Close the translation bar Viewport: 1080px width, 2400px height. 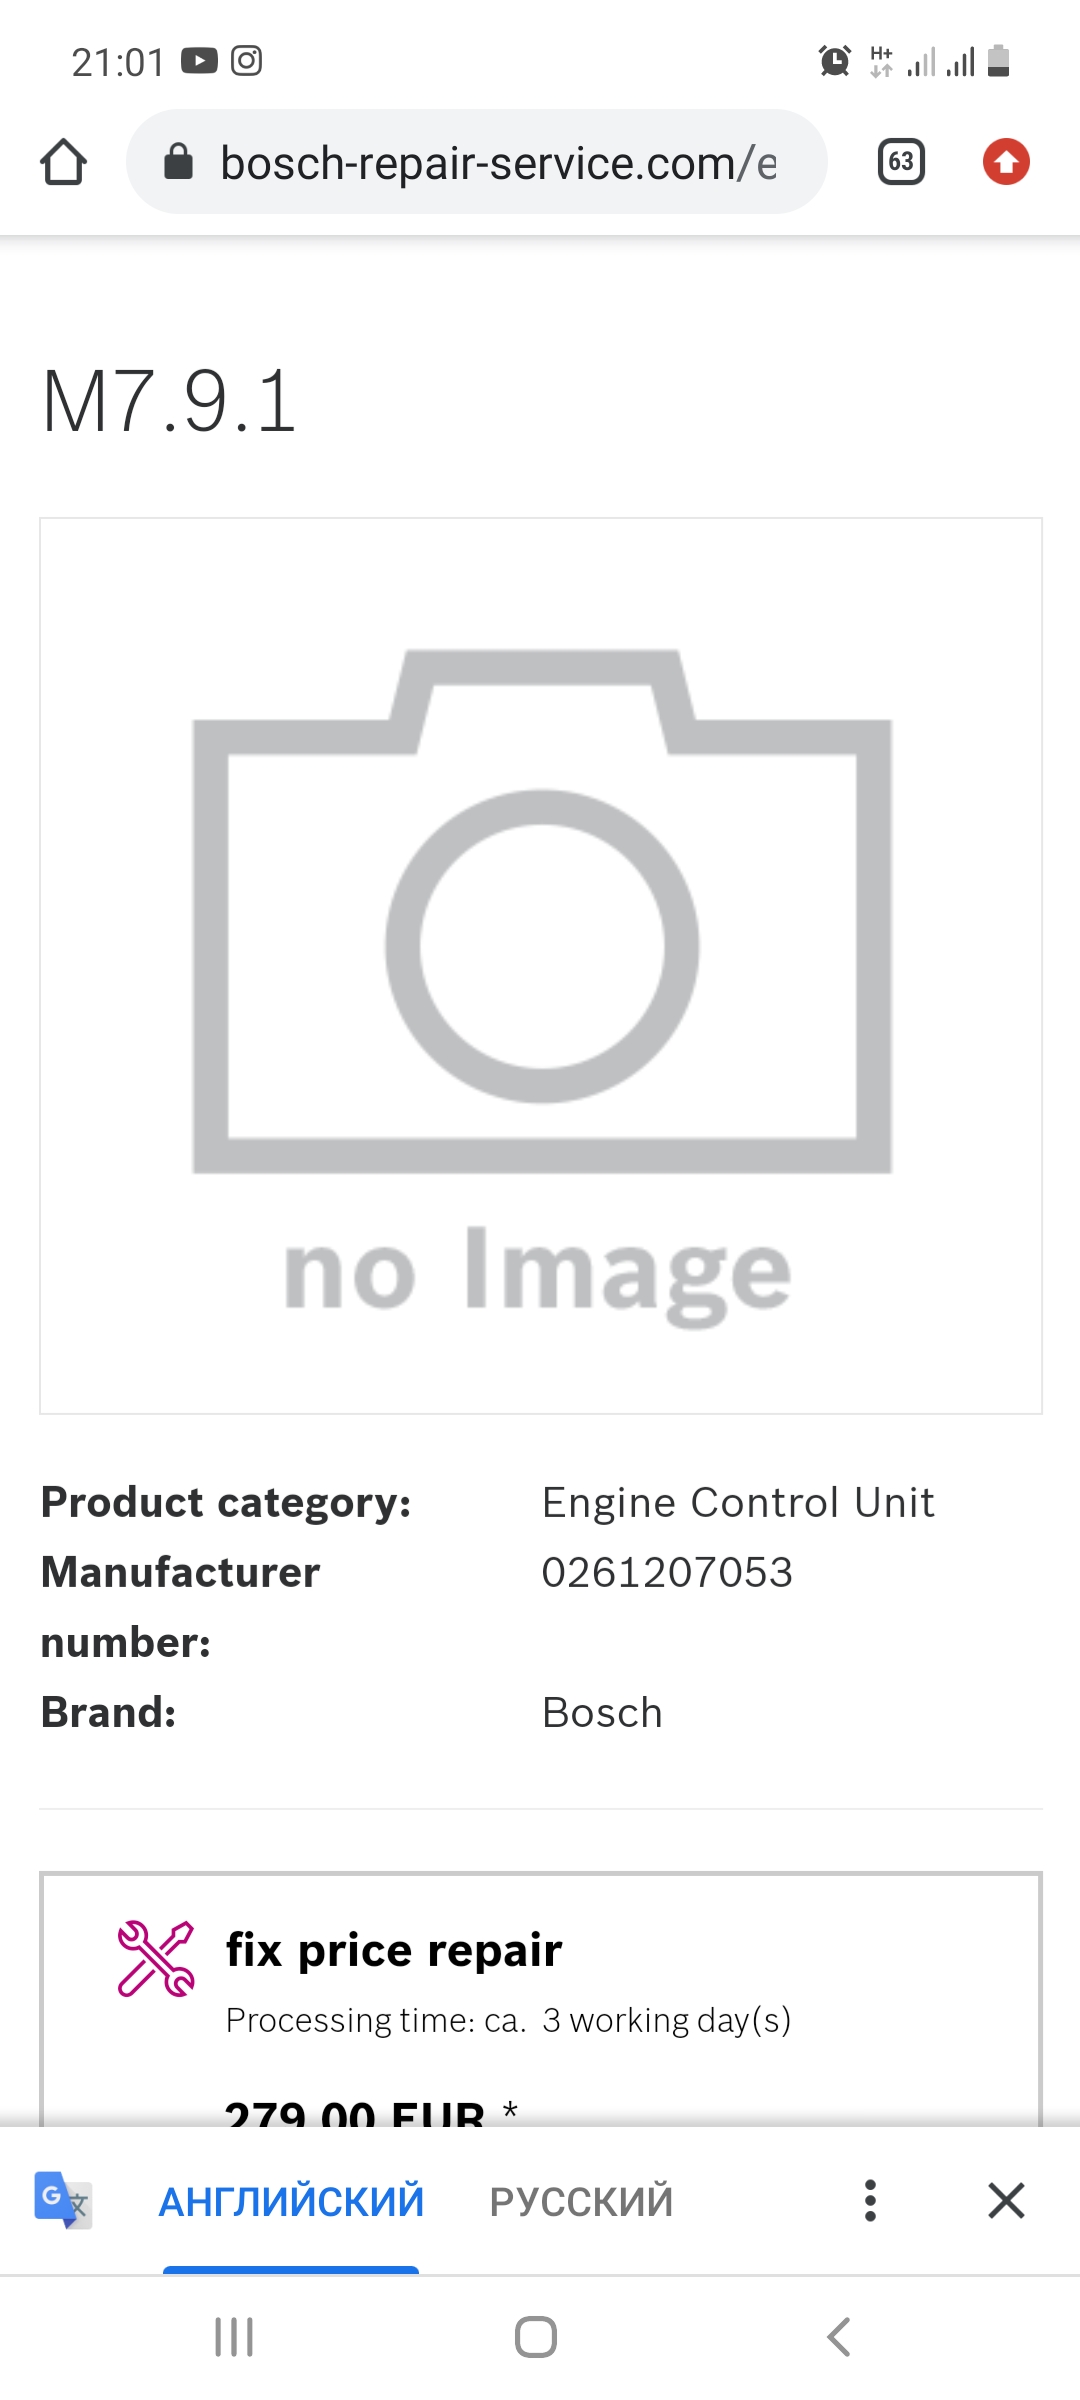pyautogui.click(x=1006, y=2200)
